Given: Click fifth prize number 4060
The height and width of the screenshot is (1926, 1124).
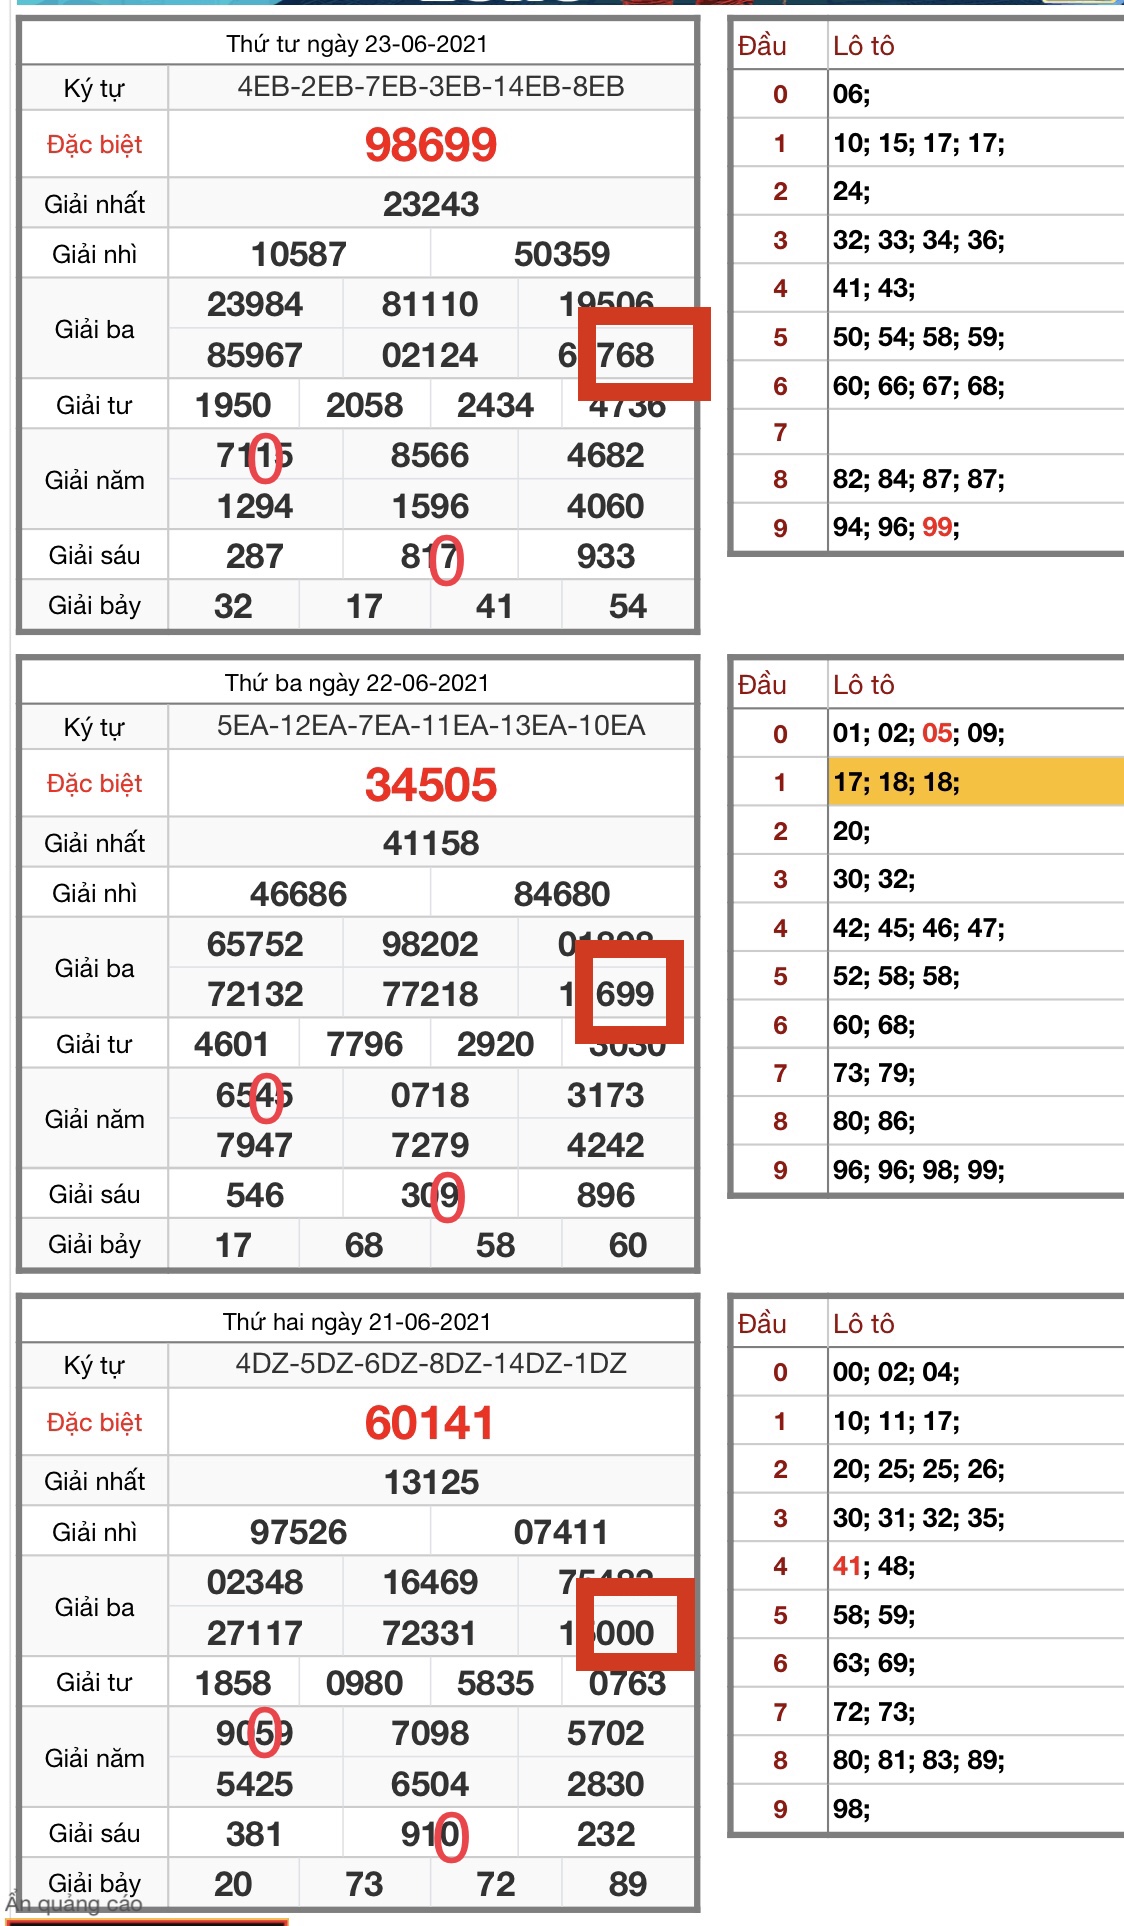Looking at the screenshot, I should point(606,506).
